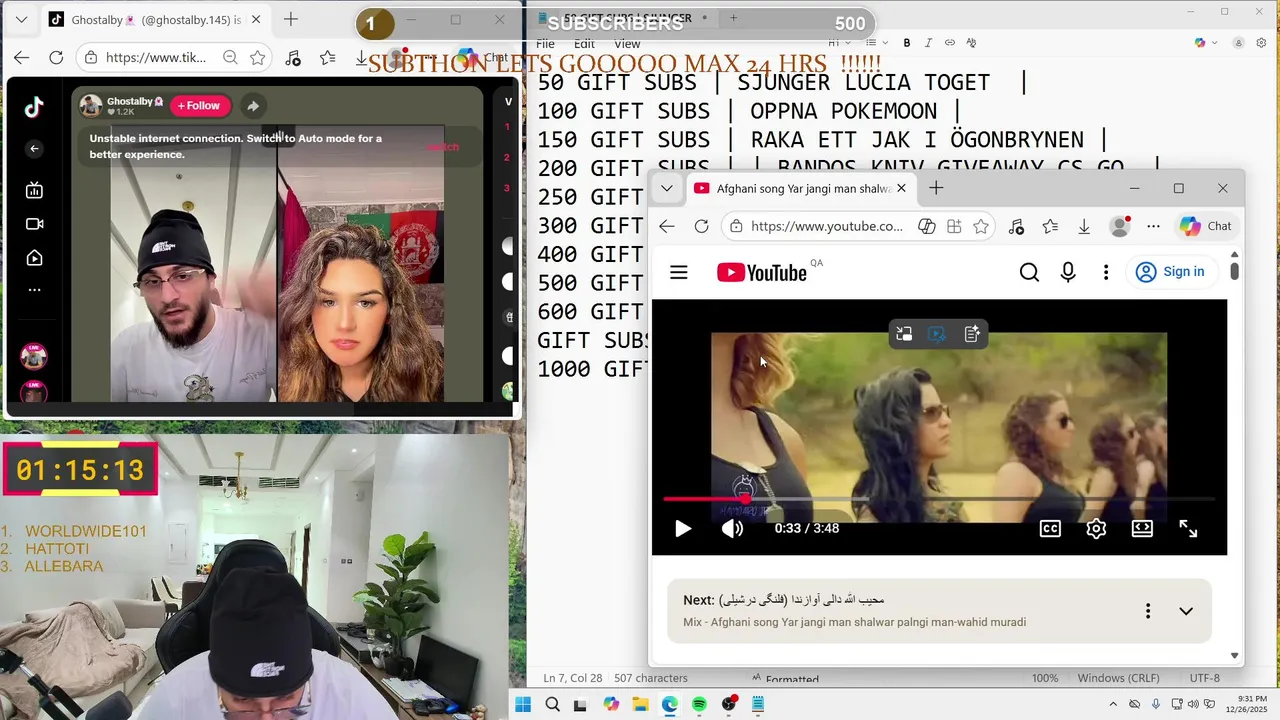1280x720 pixels.
Task: Toggle bold formatting in Notepad
Action: [x=907, y=43]
